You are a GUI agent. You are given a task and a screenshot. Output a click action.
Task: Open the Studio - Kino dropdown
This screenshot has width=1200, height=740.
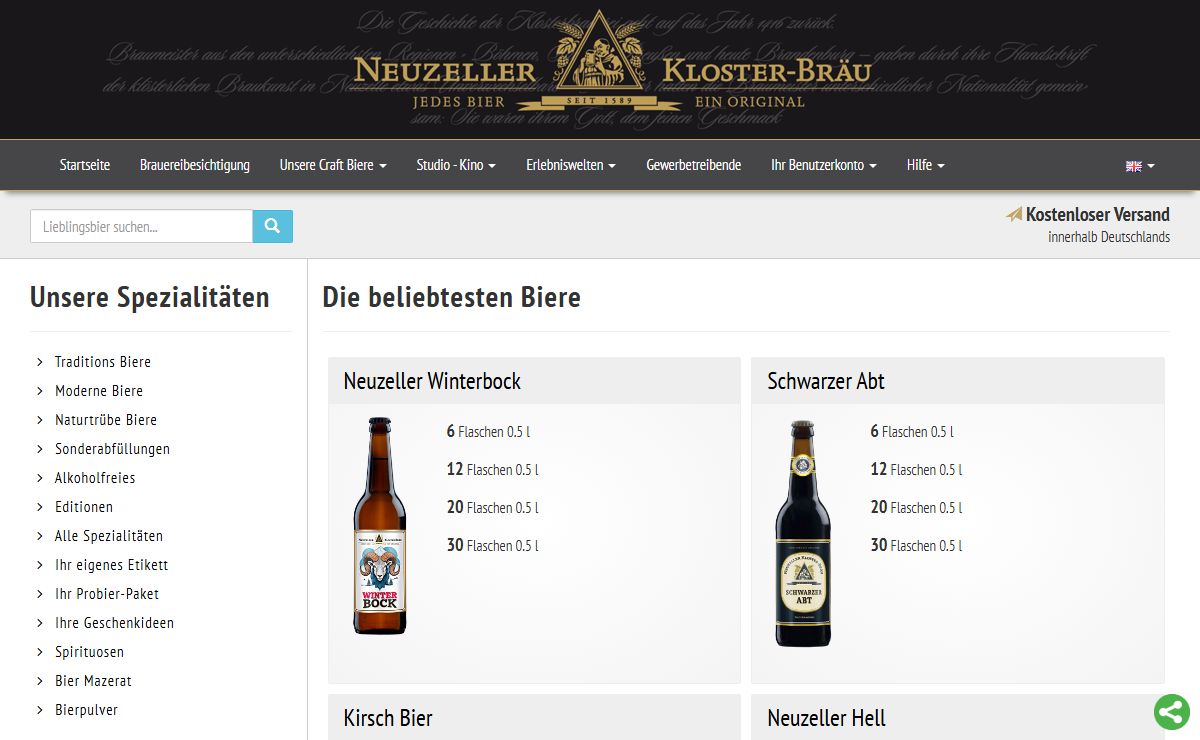click(456, 165)
